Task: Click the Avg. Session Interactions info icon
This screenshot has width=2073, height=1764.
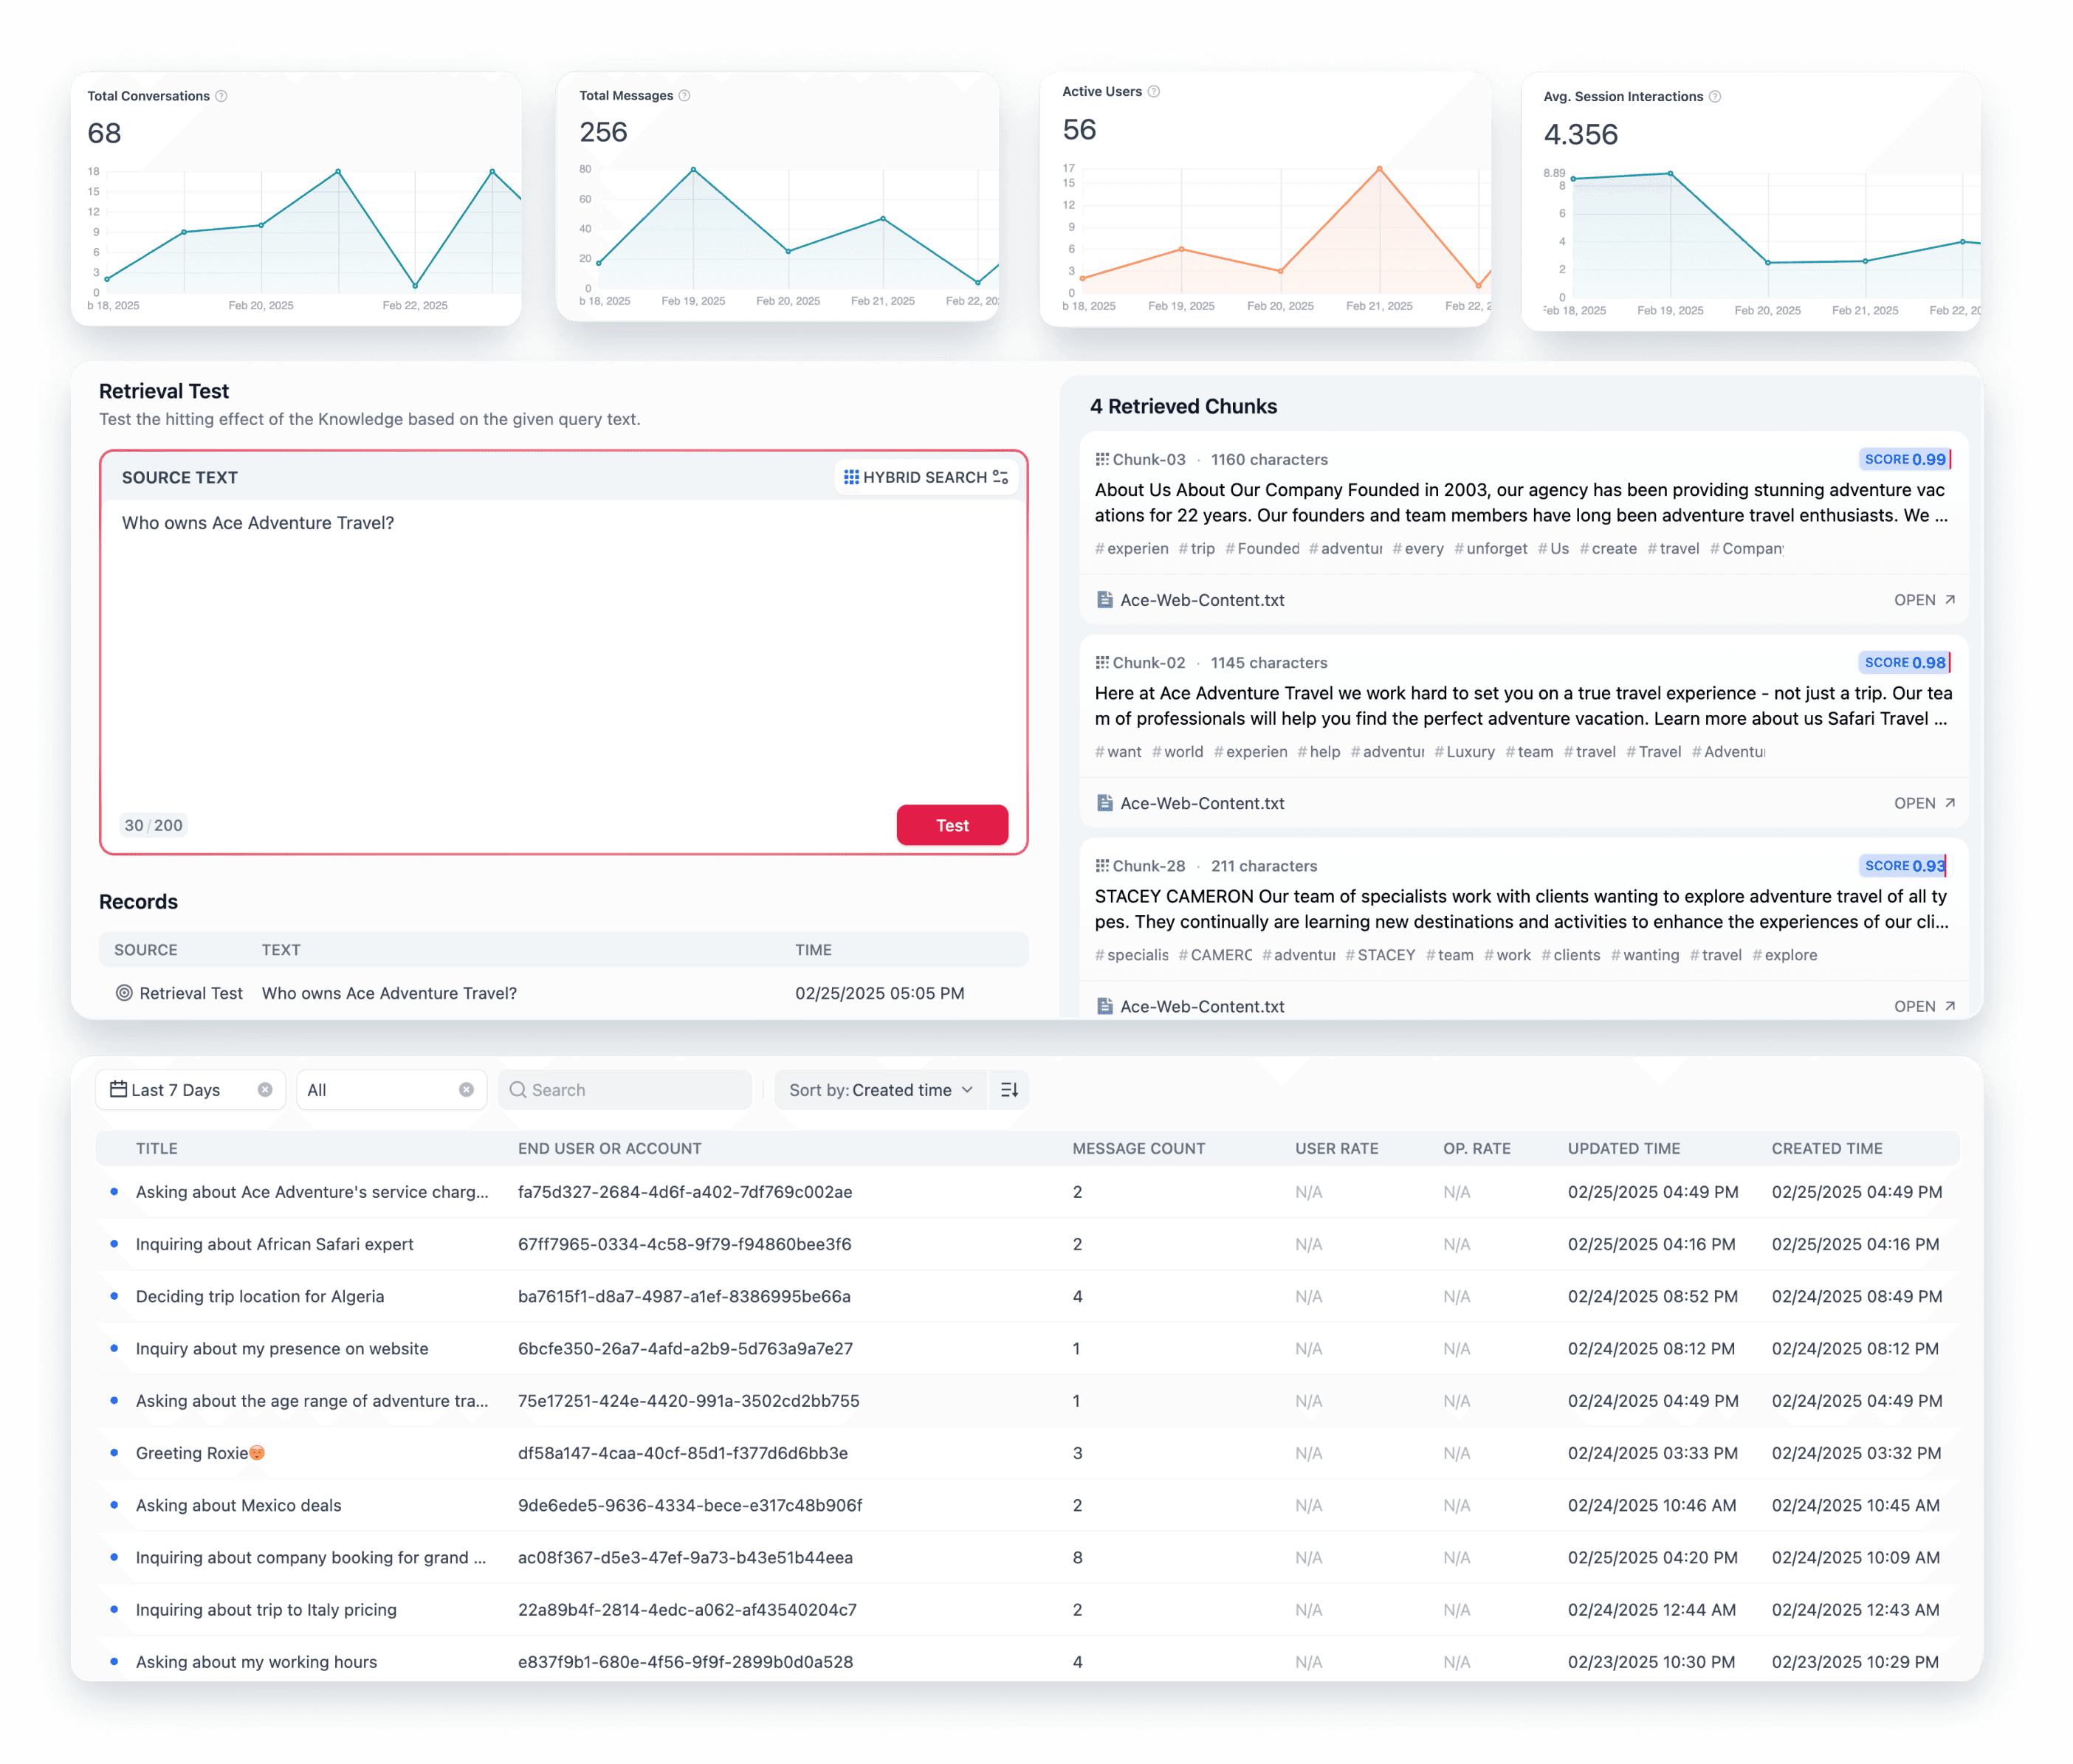Action: click(x=1715, y=97)
